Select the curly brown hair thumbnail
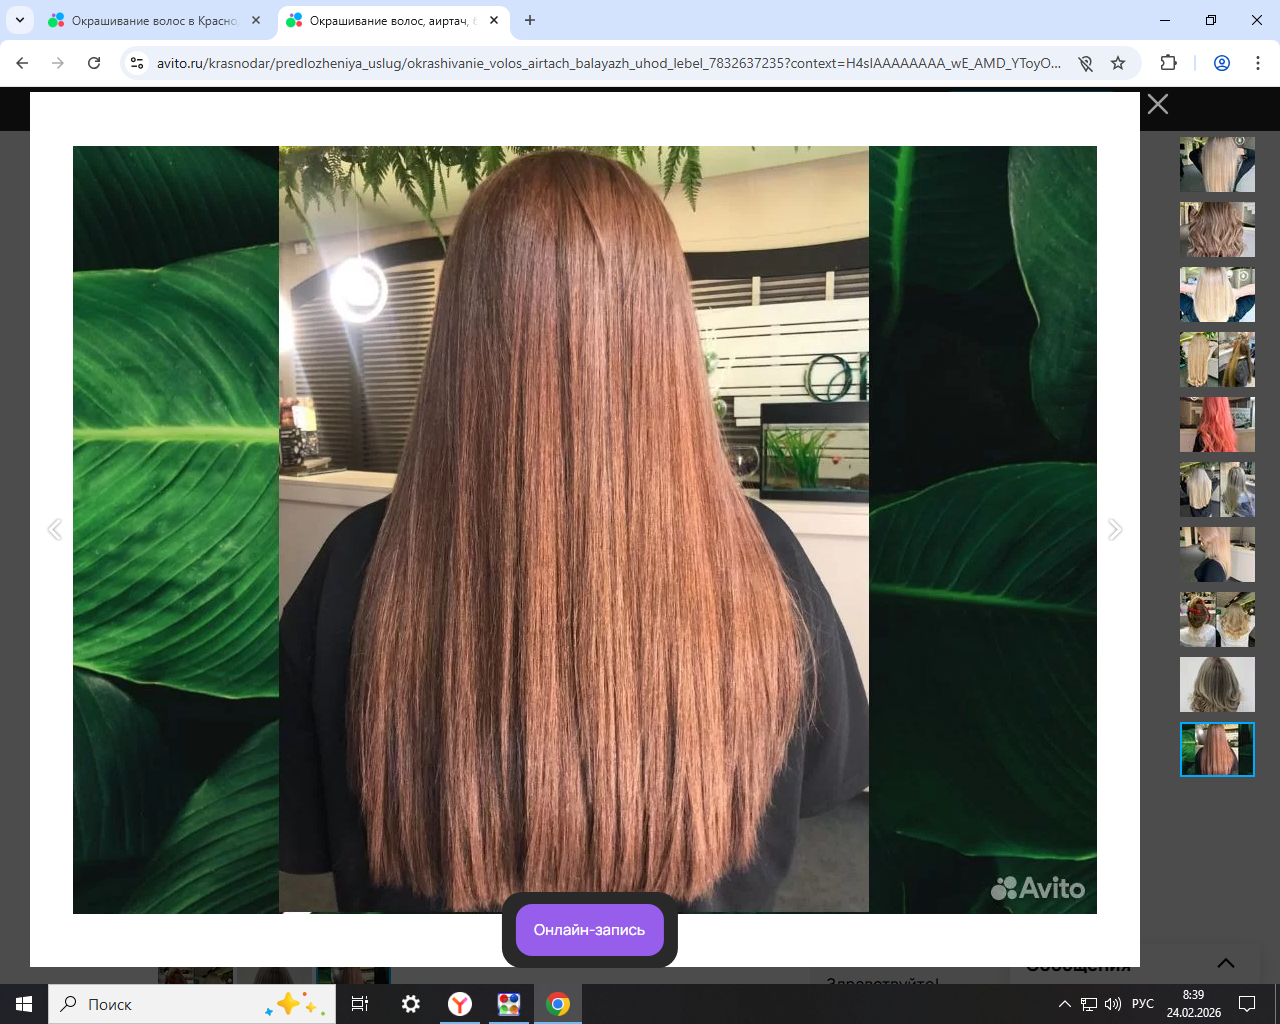The image size is (1280, 1024). click(x=1217, y=229)
